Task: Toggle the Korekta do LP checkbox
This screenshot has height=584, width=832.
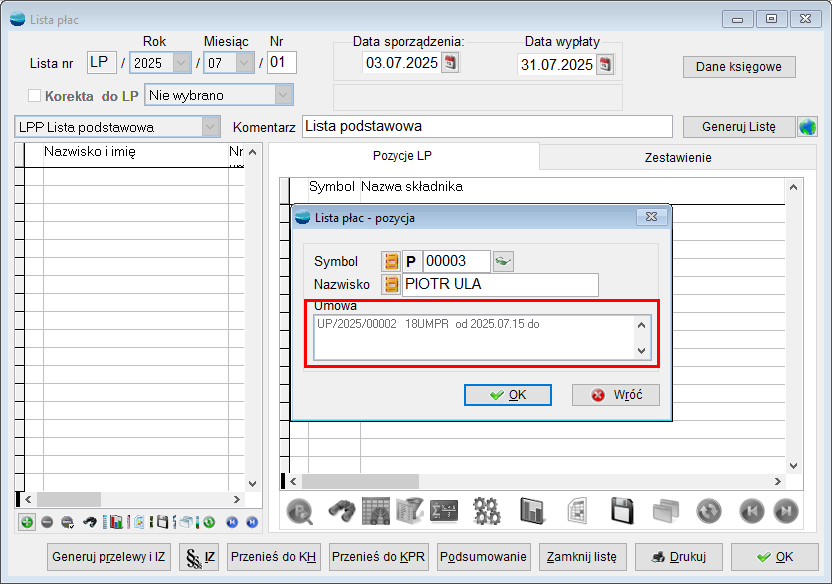Action: click(x=34, y=95)
